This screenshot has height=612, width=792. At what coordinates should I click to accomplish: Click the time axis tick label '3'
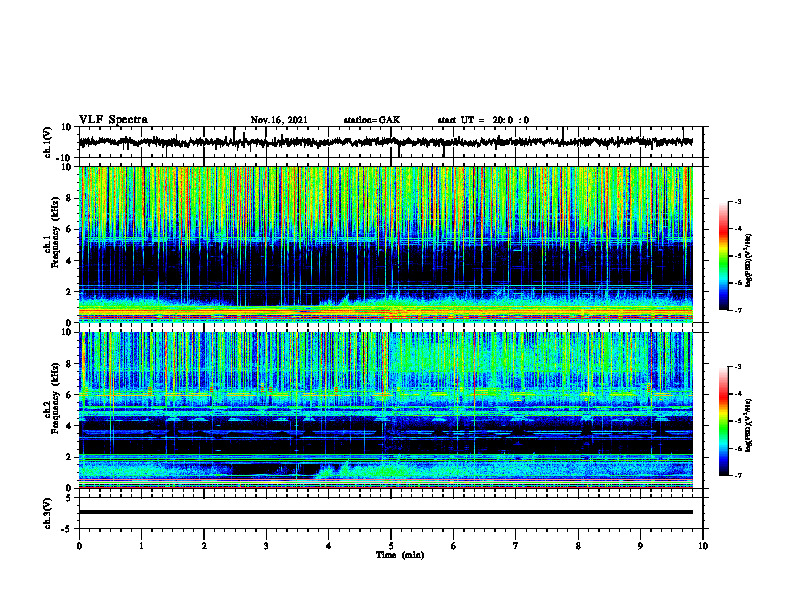(266, 546)
